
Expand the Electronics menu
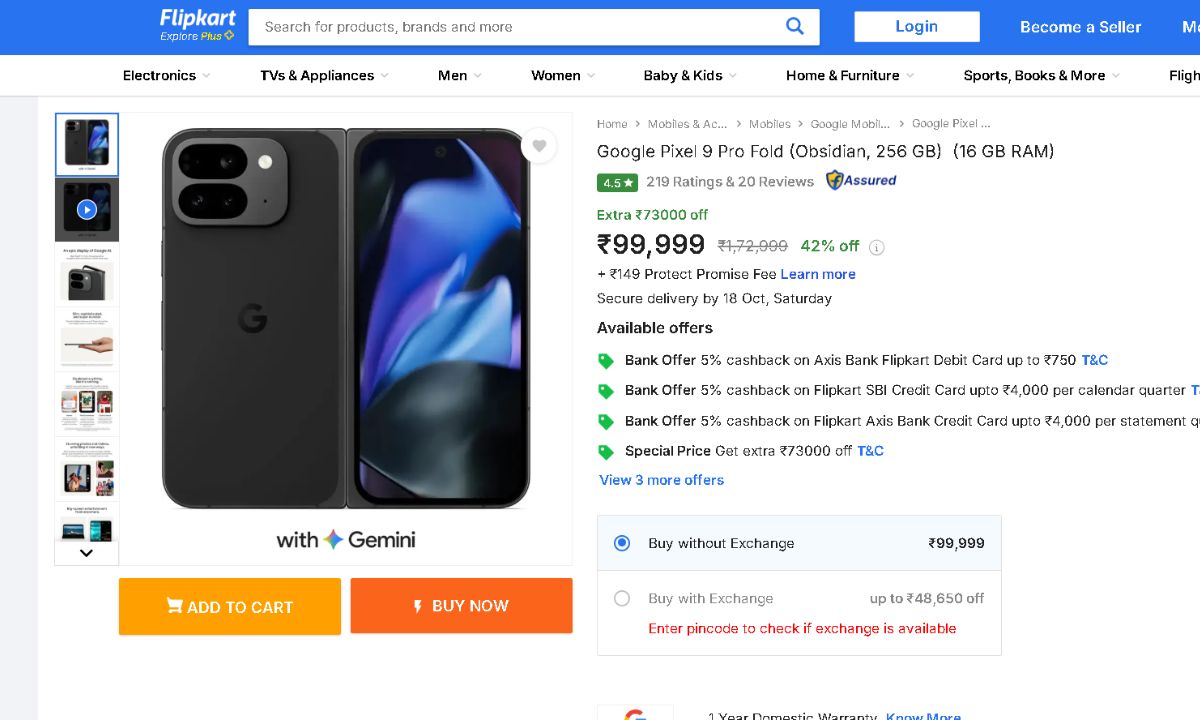(x=166, y=75)
